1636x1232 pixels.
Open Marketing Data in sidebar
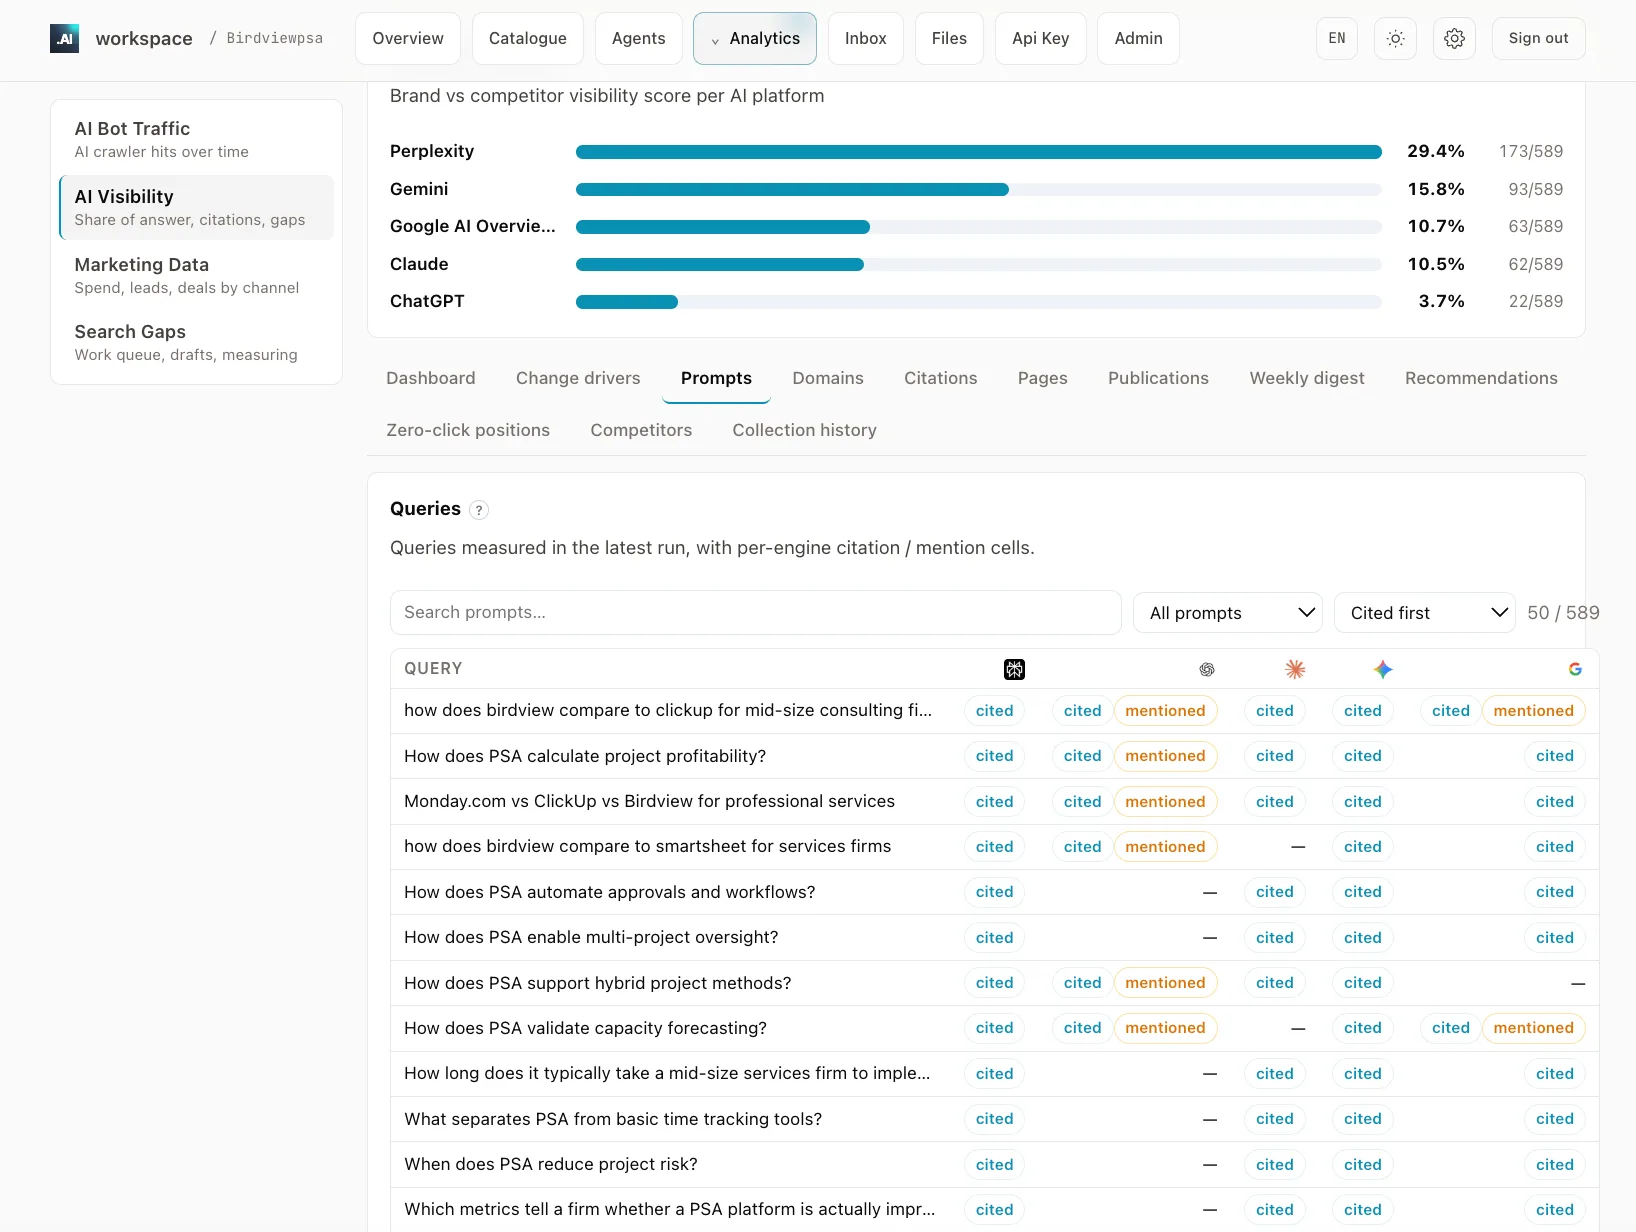[x=196, y=275]
